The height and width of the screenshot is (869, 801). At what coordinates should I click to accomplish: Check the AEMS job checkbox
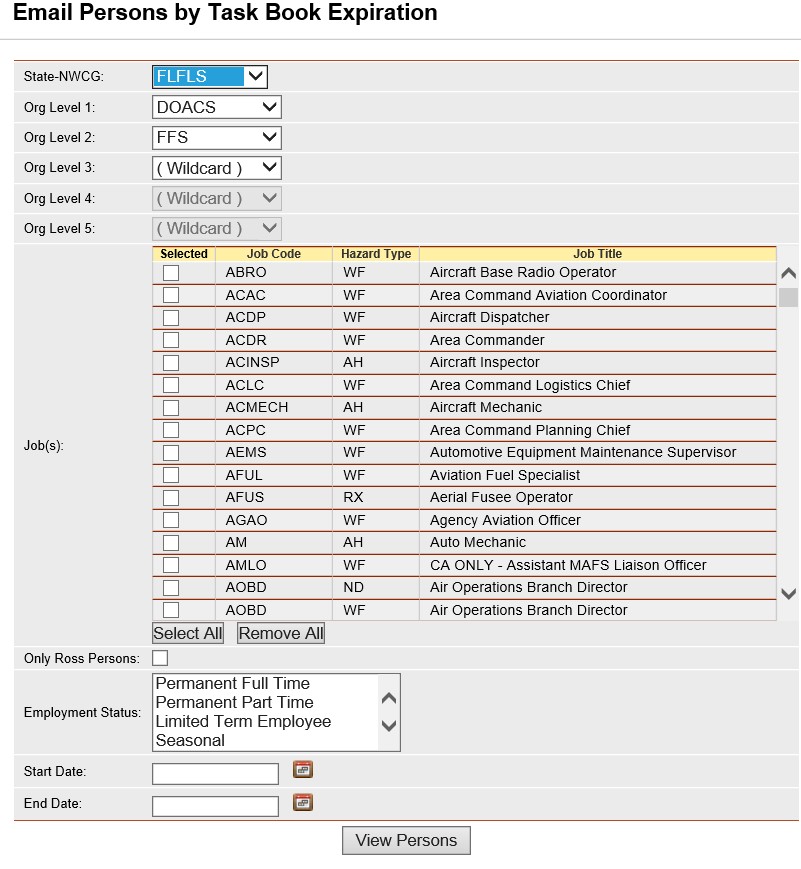[x=171, y=452]
